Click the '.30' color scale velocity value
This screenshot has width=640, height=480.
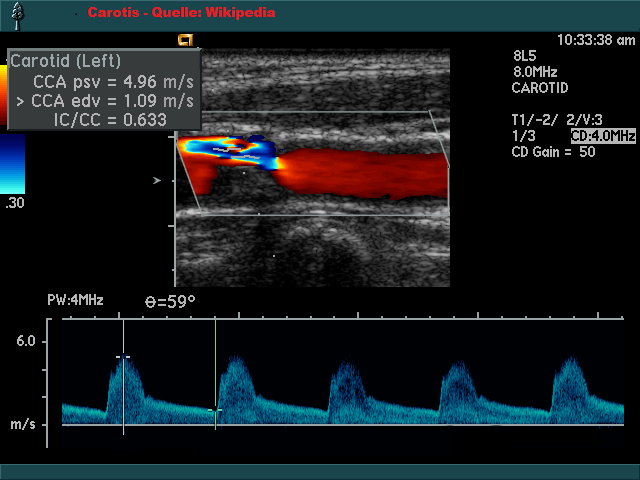pyautogui.click(x=15, y=203)
